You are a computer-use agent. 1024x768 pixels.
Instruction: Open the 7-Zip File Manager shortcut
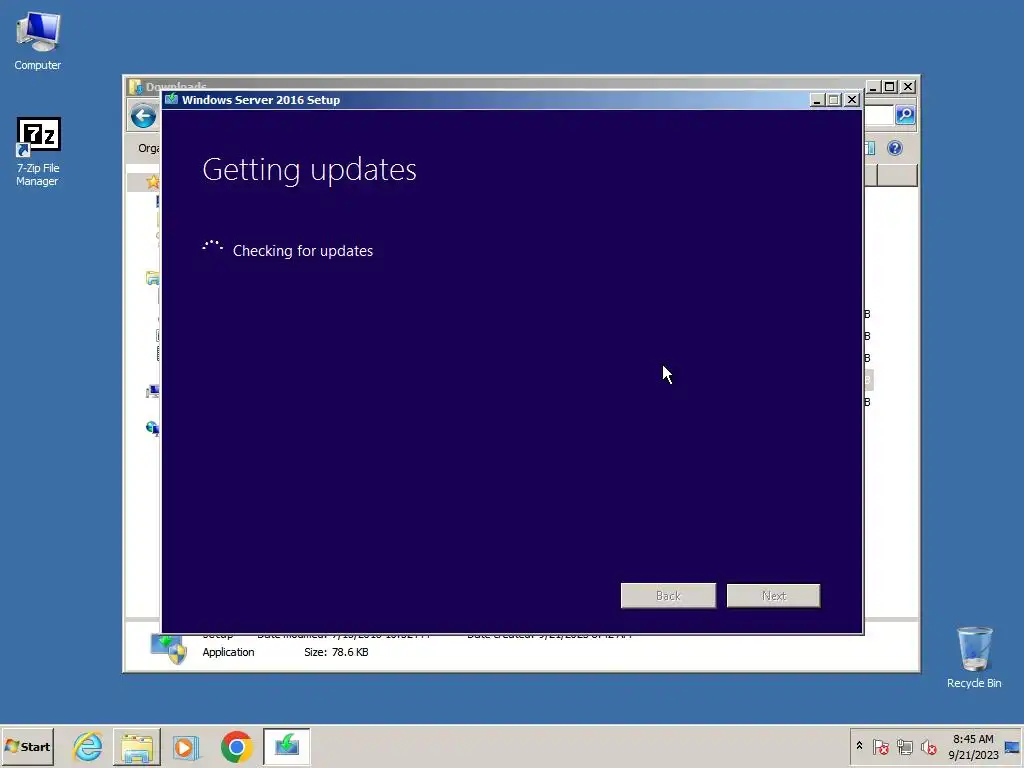[x=38, y=152]
